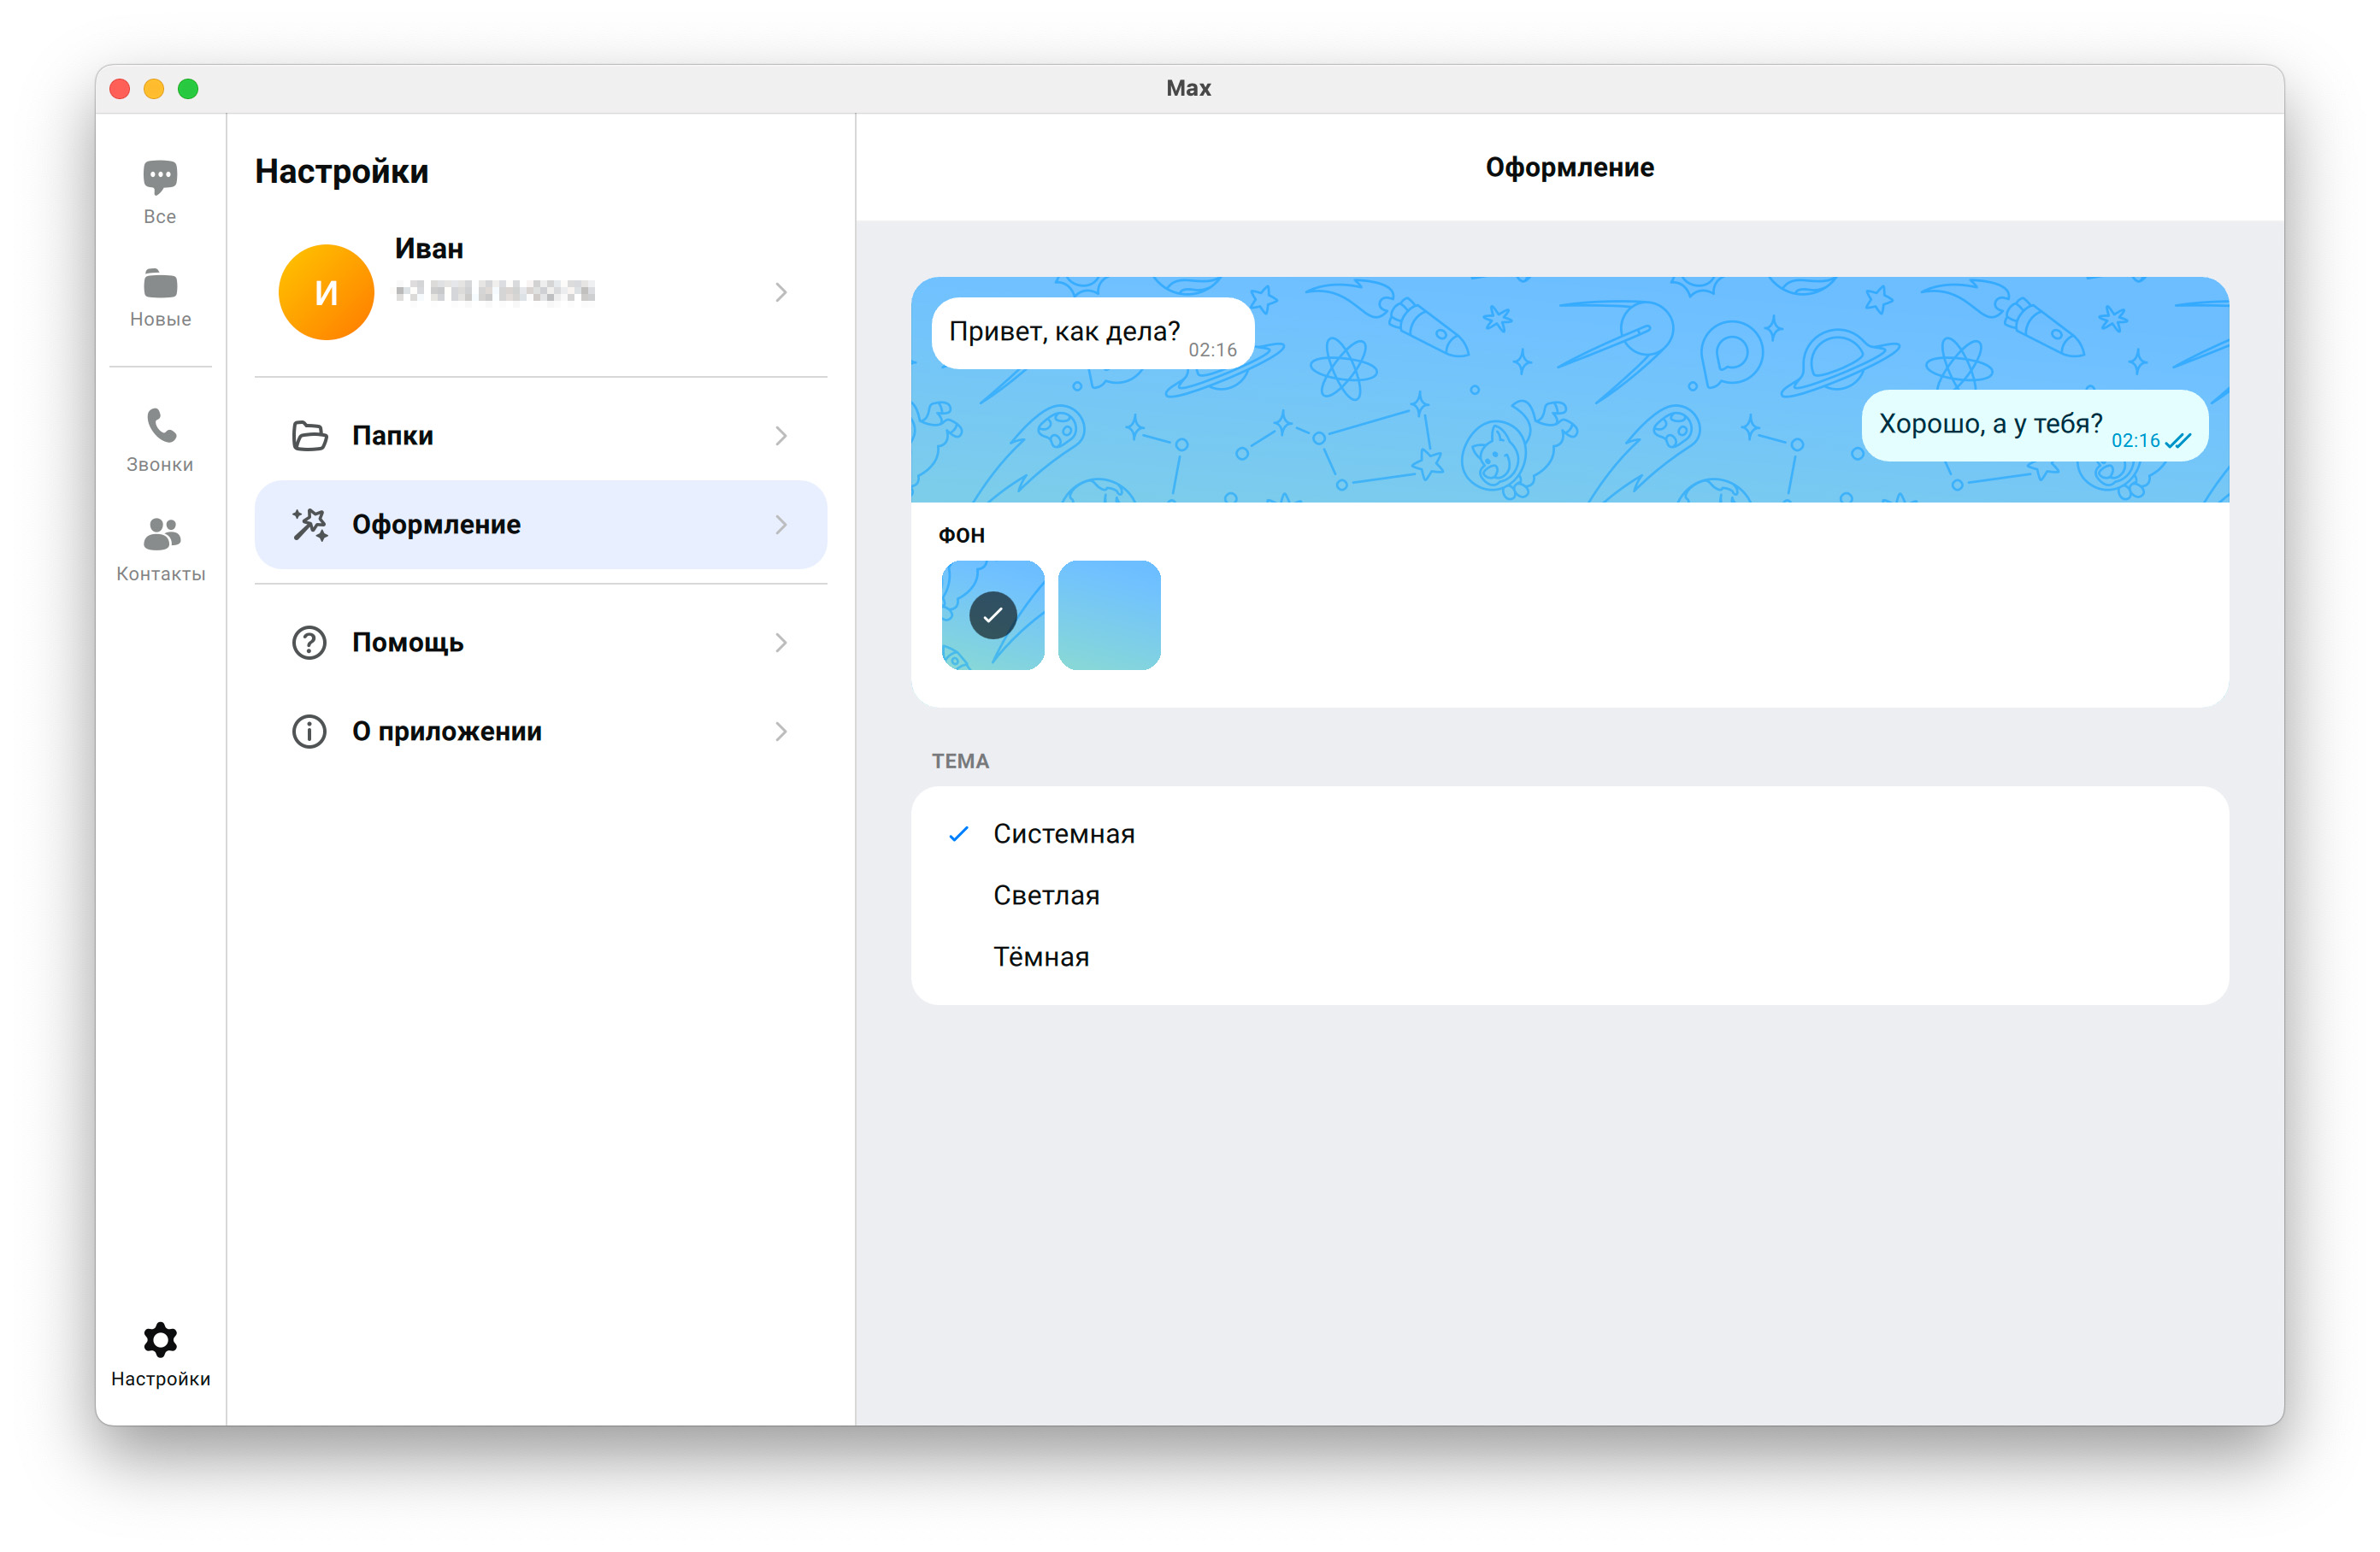
Task: Open the Новые folder icon
Action: (x=160, y=284)
